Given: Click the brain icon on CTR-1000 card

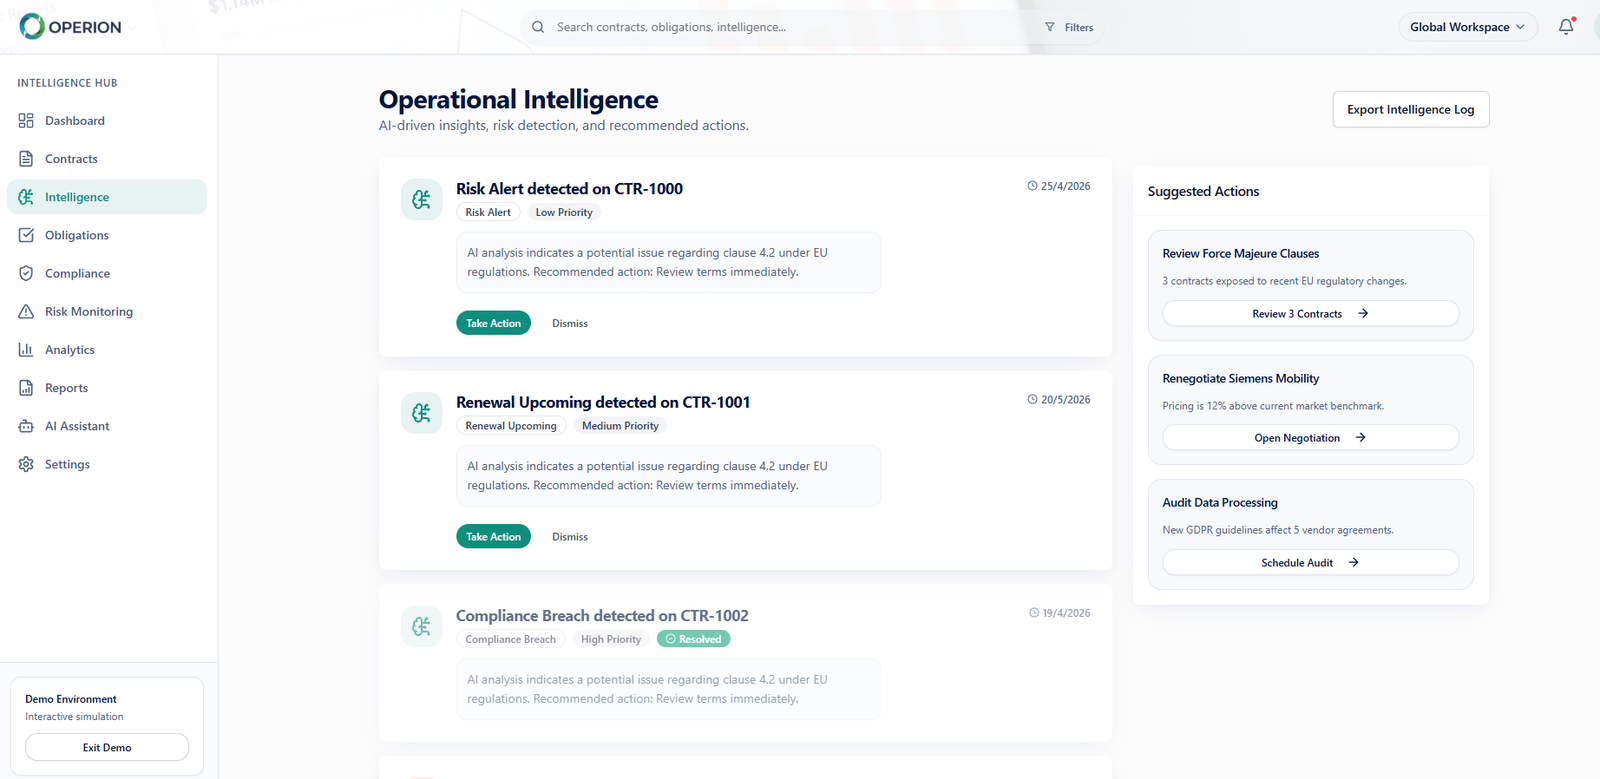Looking at the screenshot, I should [x=422, y=199].
